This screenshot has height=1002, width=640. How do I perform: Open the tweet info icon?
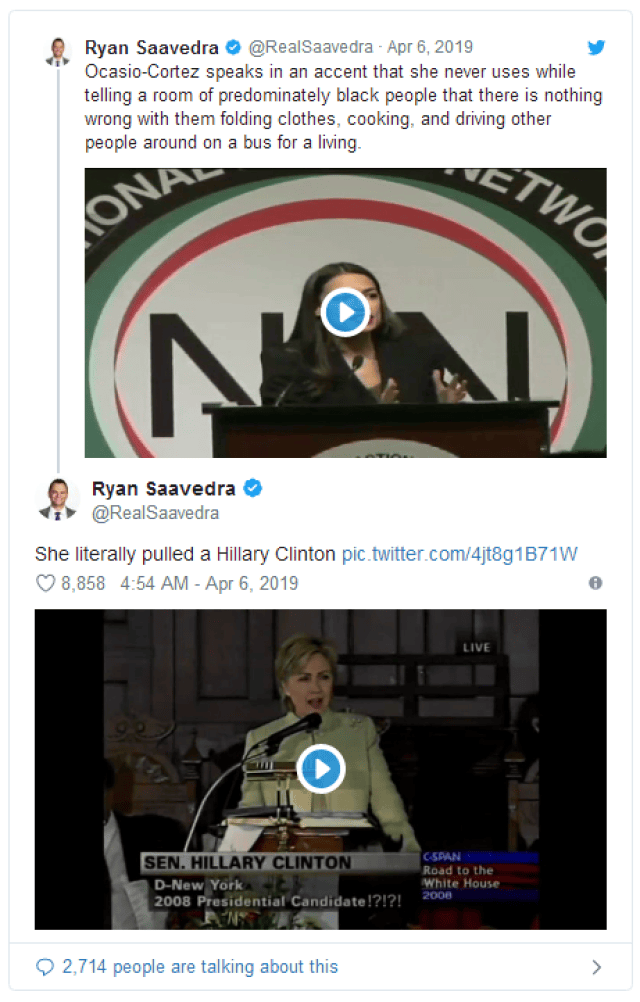pos(595,583)
